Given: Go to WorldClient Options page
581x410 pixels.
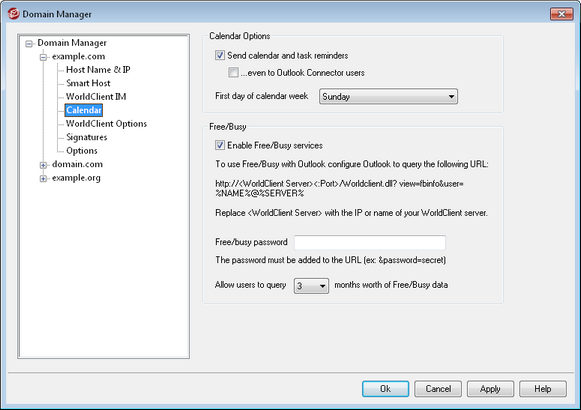Looking at the screenshot, I should (x=106, y=124).
